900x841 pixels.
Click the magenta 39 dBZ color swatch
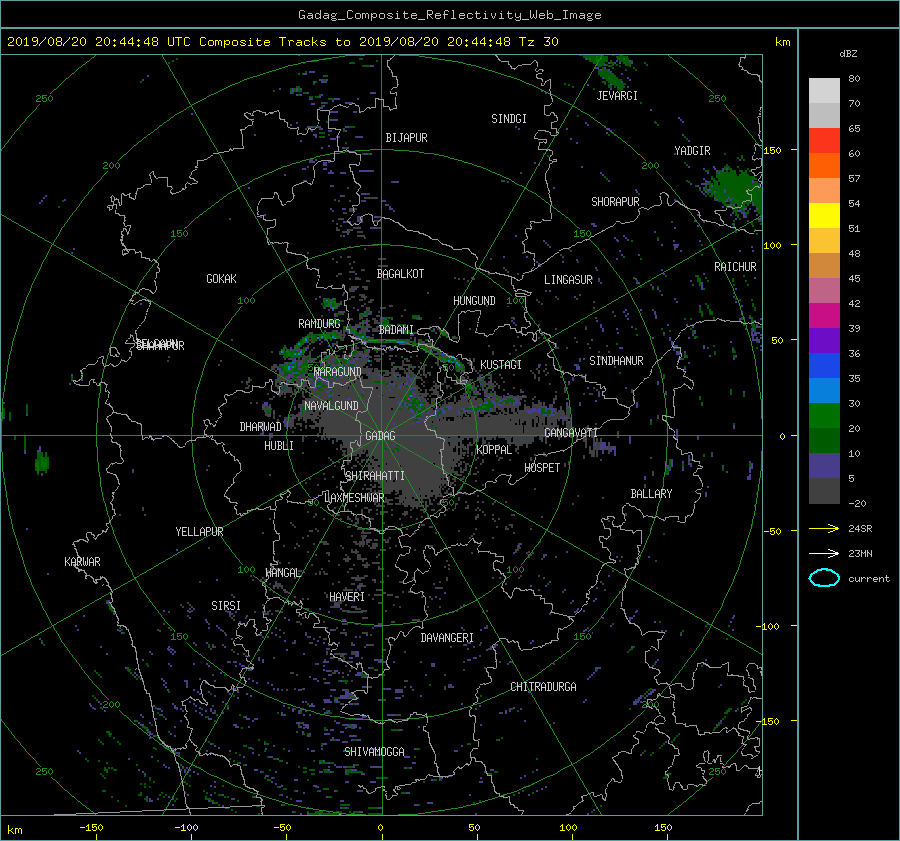(824, 316)
